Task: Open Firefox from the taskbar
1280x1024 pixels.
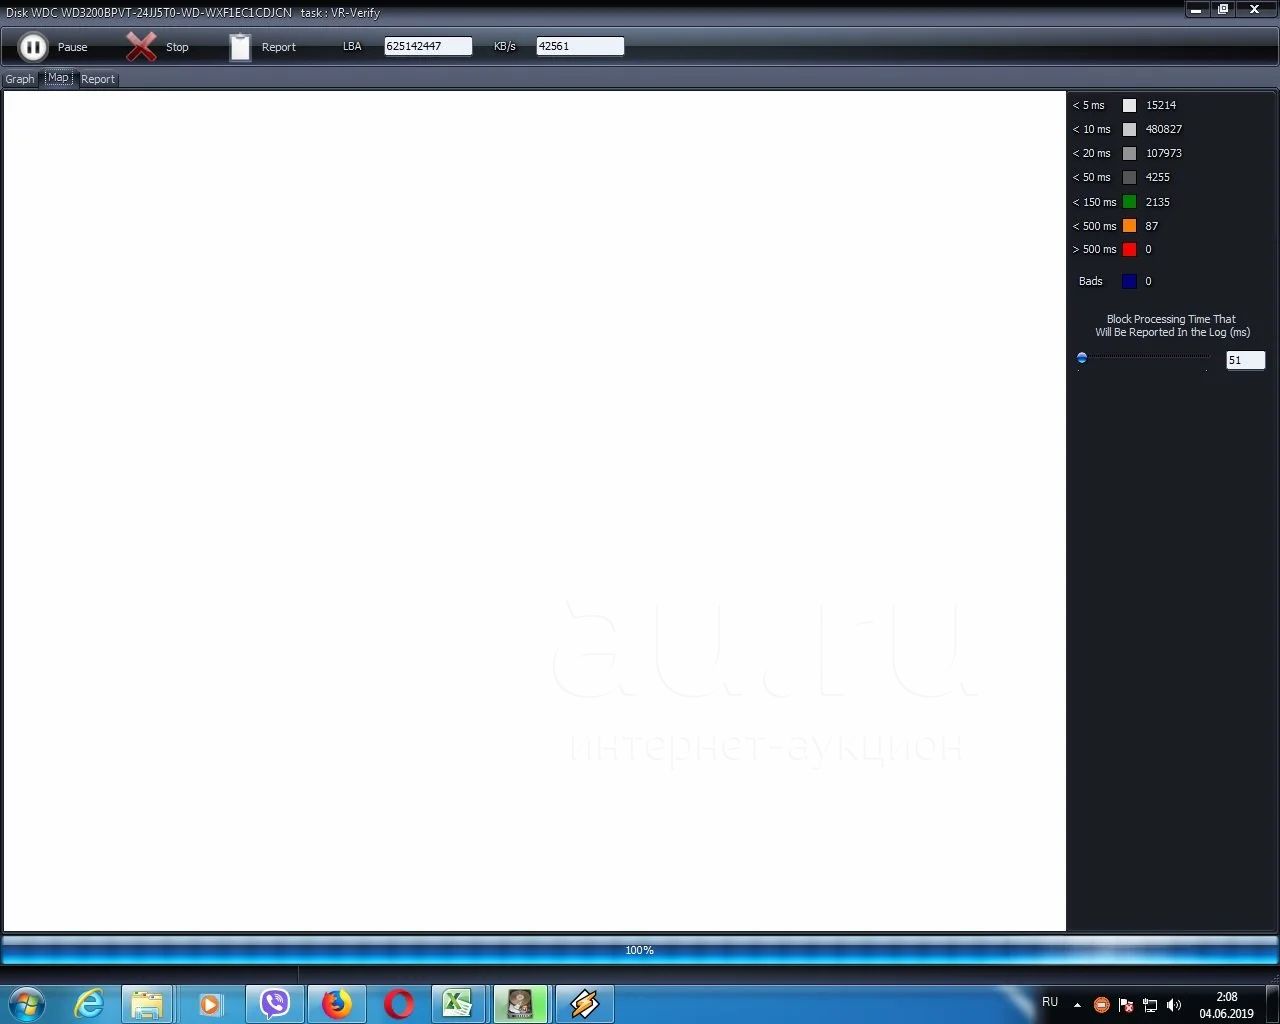Action: click(x=337, y=1003)
